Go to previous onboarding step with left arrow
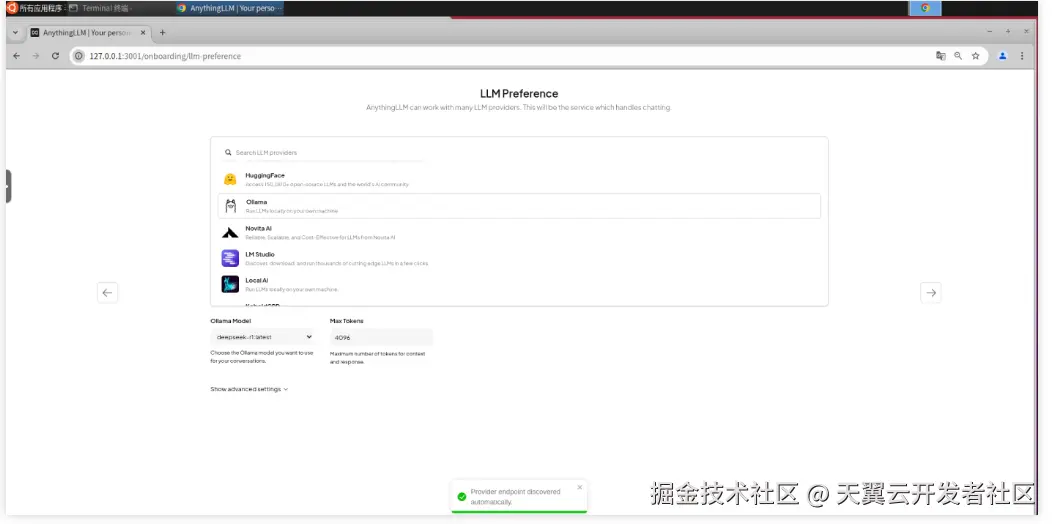Viewport: 1052px width, 524px height. pos(107,293)
